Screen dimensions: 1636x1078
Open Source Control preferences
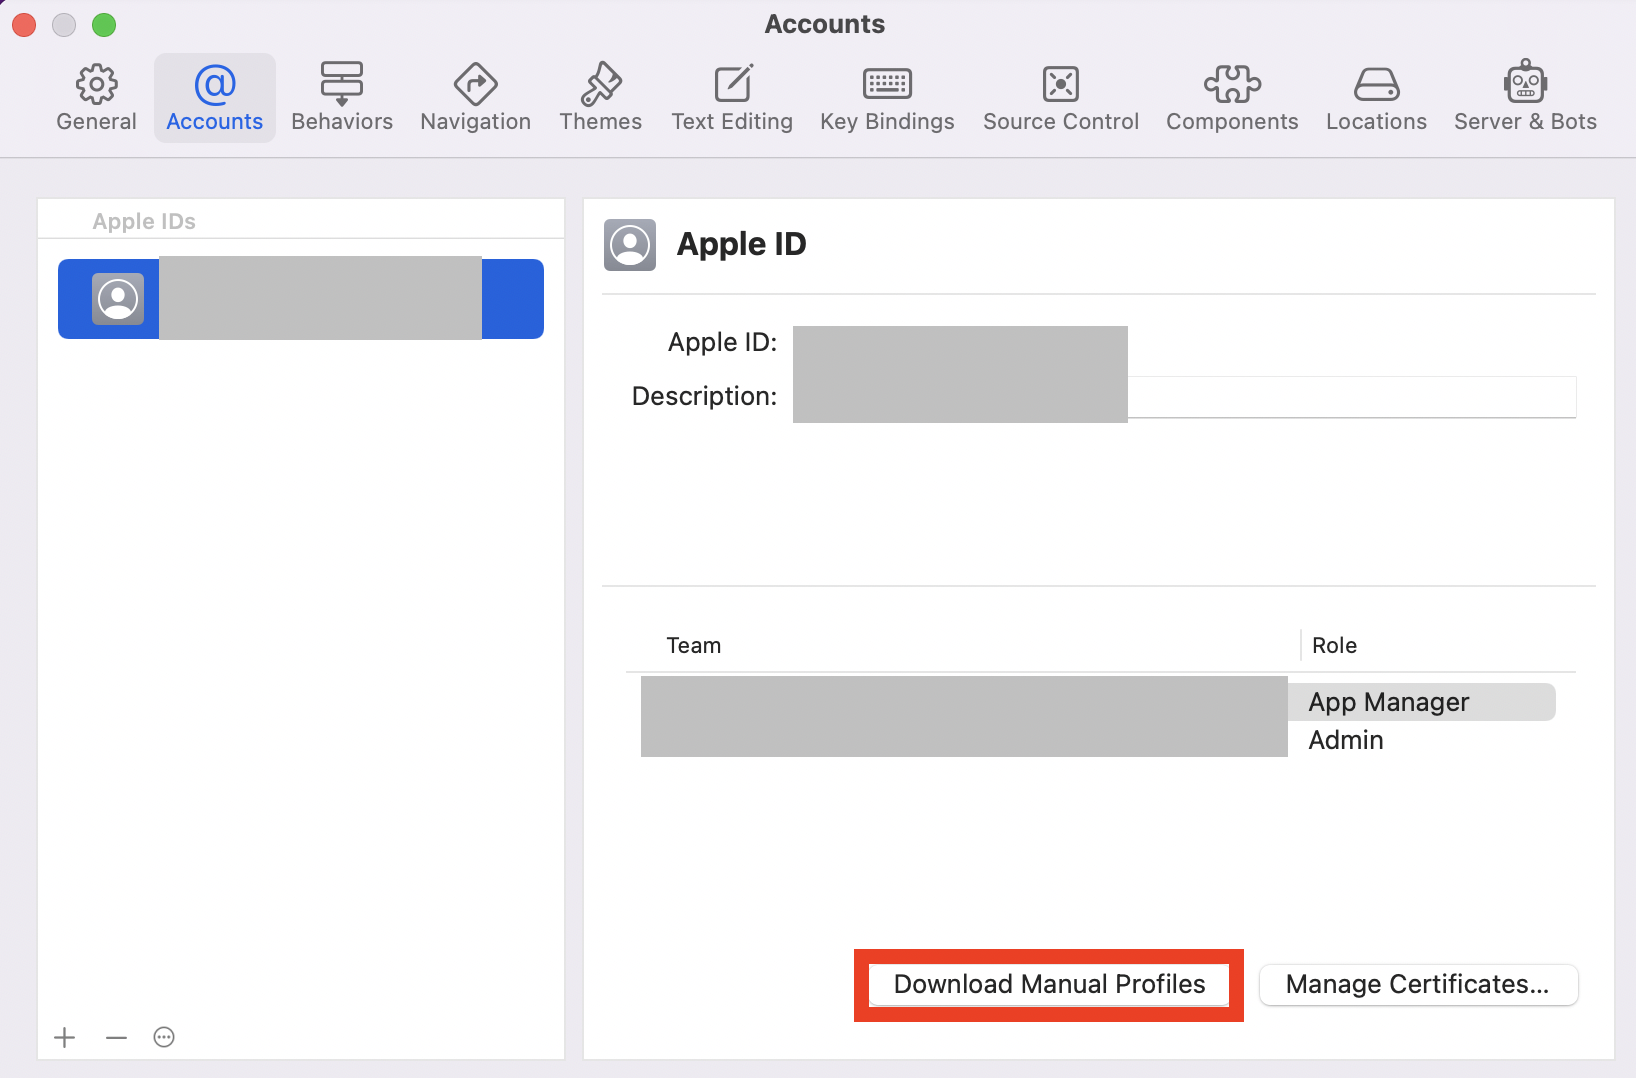(1061, 98)
